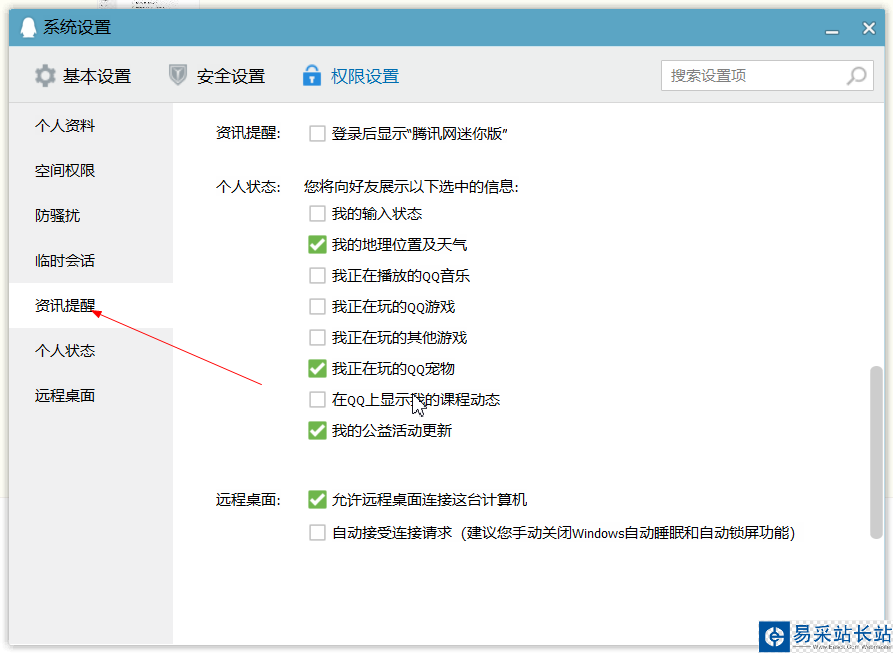
Task: Click the QQ penguin logo in title bar
Action: [x=28, y=27]
